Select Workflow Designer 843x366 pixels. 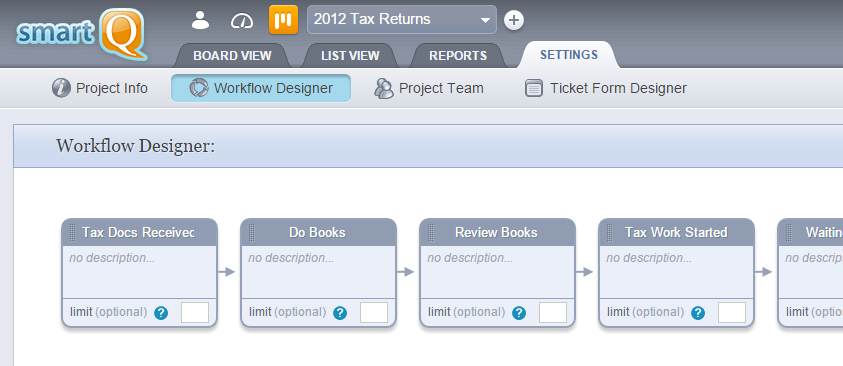pyautogui.click(x=261, y=88)
